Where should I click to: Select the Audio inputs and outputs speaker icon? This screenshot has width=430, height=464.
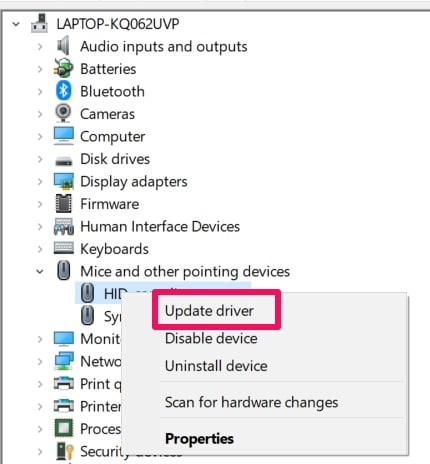pyautogui.click(x=63, y=46)
